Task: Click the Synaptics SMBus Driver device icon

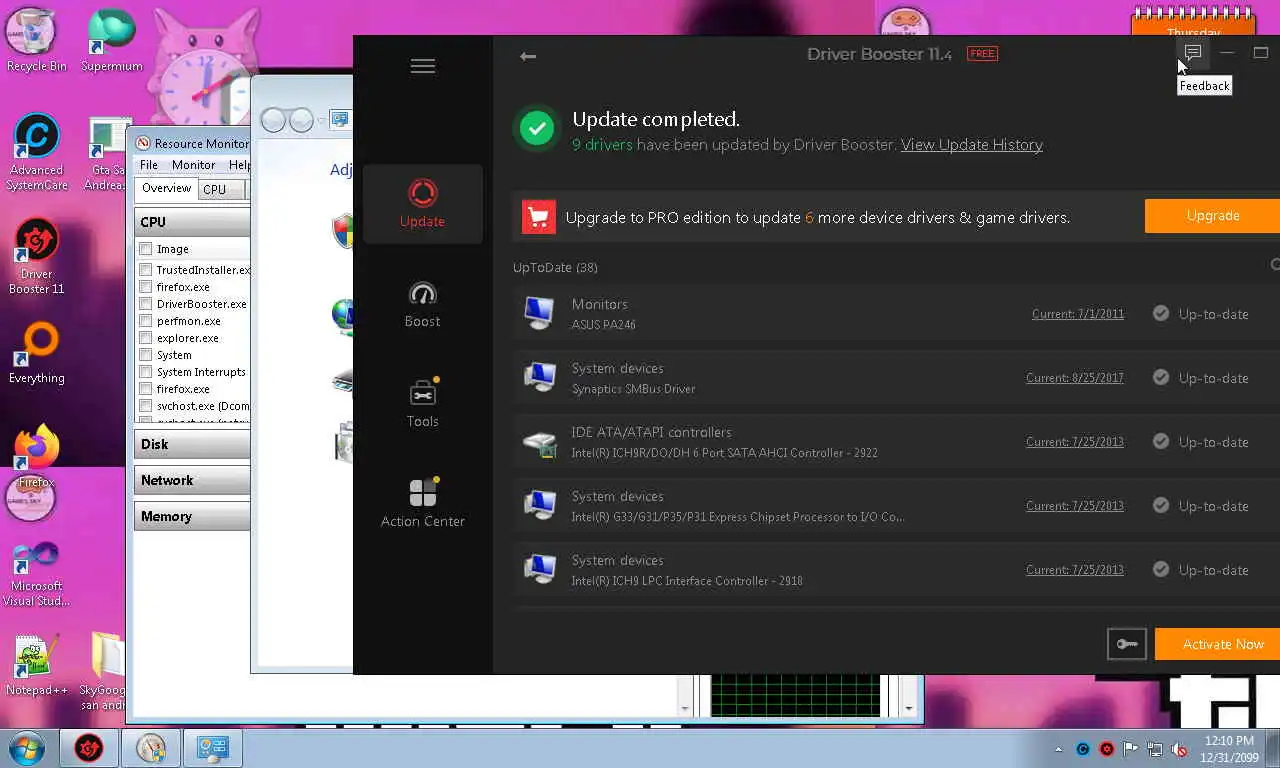Action: click(540, 377)
